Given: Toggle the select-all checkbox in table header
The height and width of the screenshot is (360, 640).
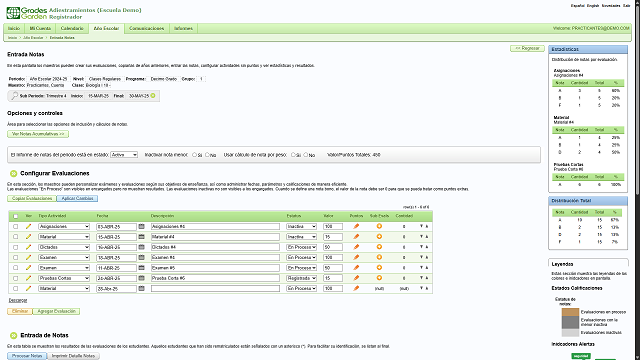Looking at the screenshot, I should [x=16, y=216].
